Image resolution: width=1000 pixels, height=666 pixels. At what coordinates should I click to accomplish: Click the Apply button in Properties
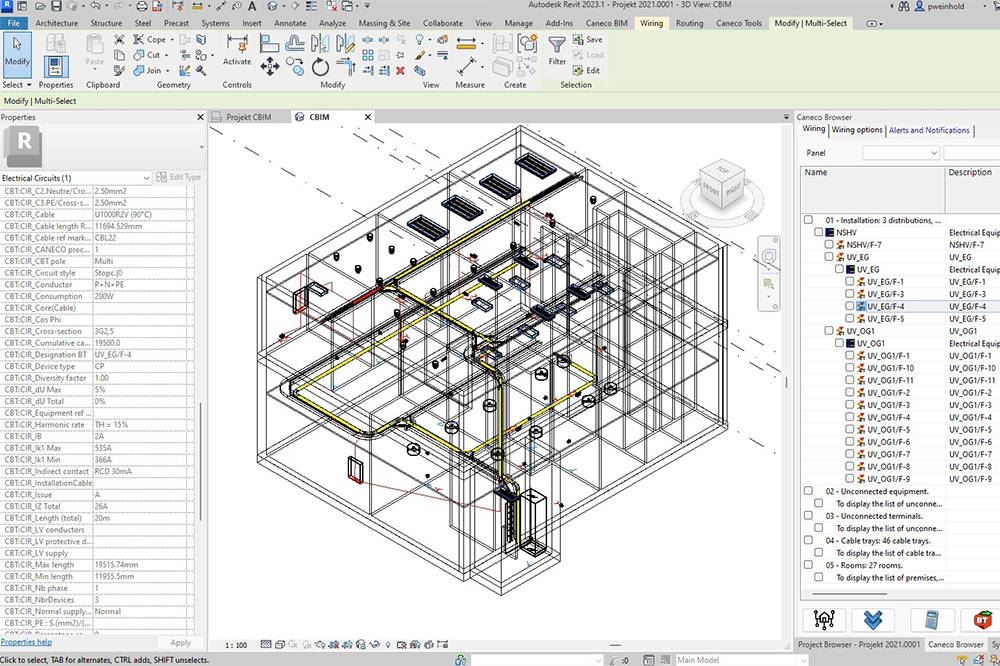pos(180,642)
